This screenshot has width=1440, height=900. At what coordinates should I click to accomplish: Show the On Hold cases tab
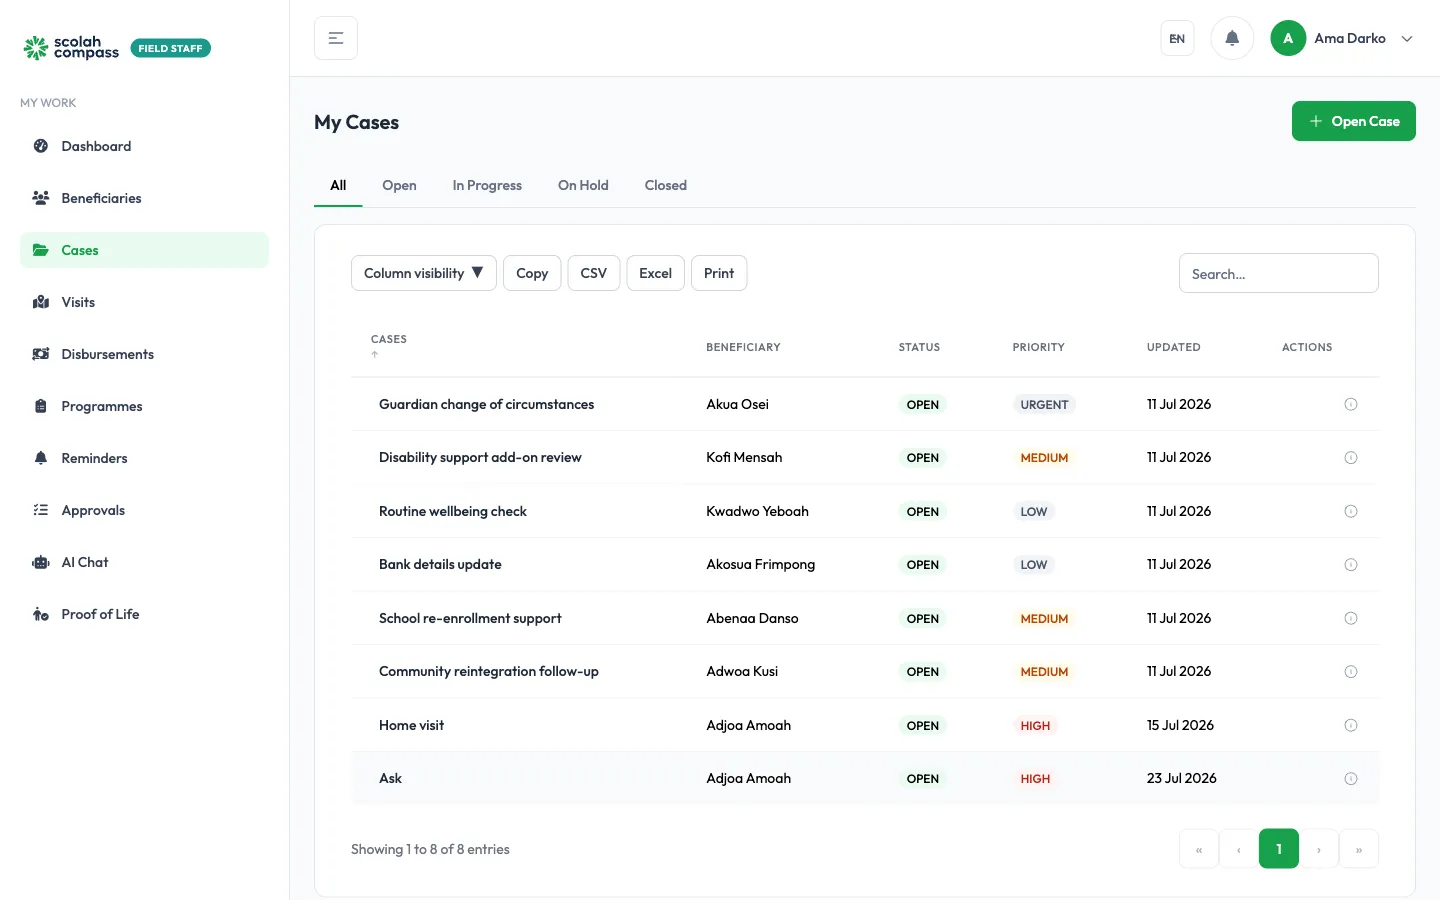coord(583,185)
